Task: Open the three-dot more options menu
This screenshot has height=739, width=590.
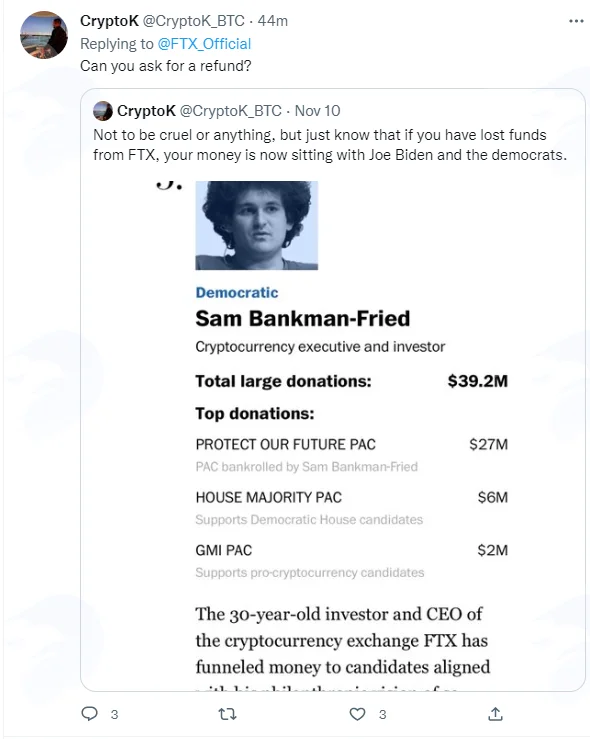Action: (x=576, y=21)
